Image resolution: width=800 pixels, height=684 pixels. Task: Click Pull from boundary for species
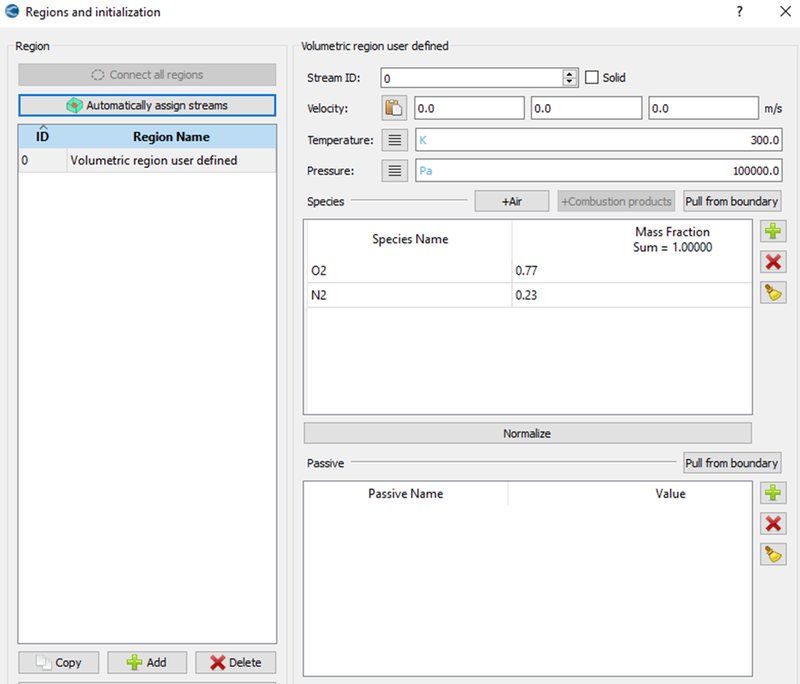[x=731, y=201]
